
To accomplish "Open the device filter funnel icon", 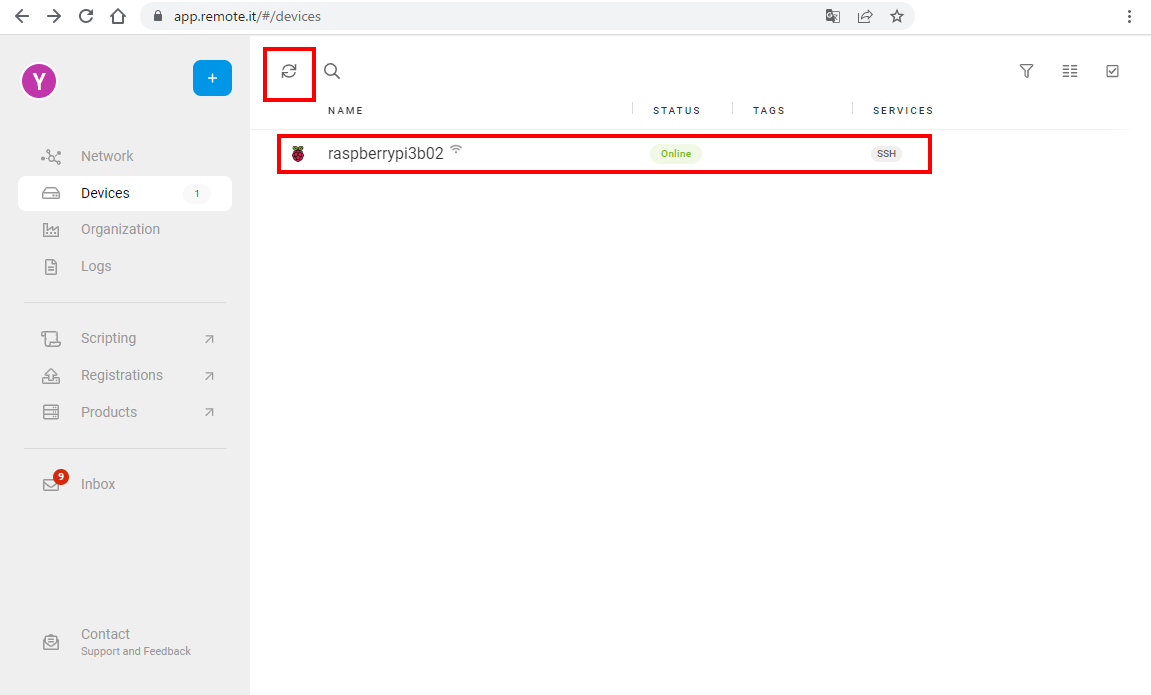I will (1026, 71).
